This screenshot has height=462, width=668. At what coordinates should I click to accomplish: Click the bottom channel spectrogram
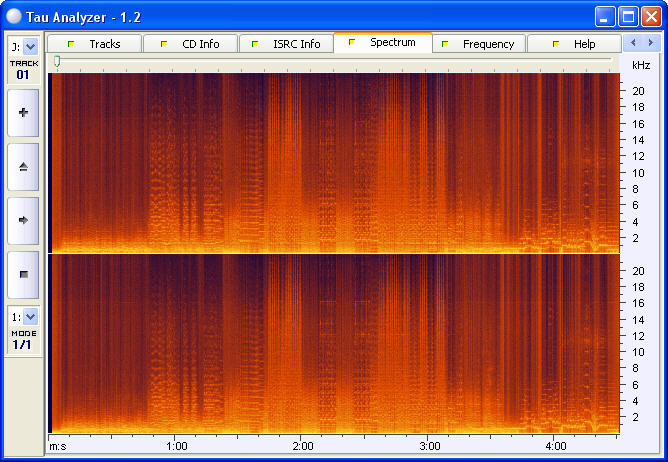tap(334, 344)
